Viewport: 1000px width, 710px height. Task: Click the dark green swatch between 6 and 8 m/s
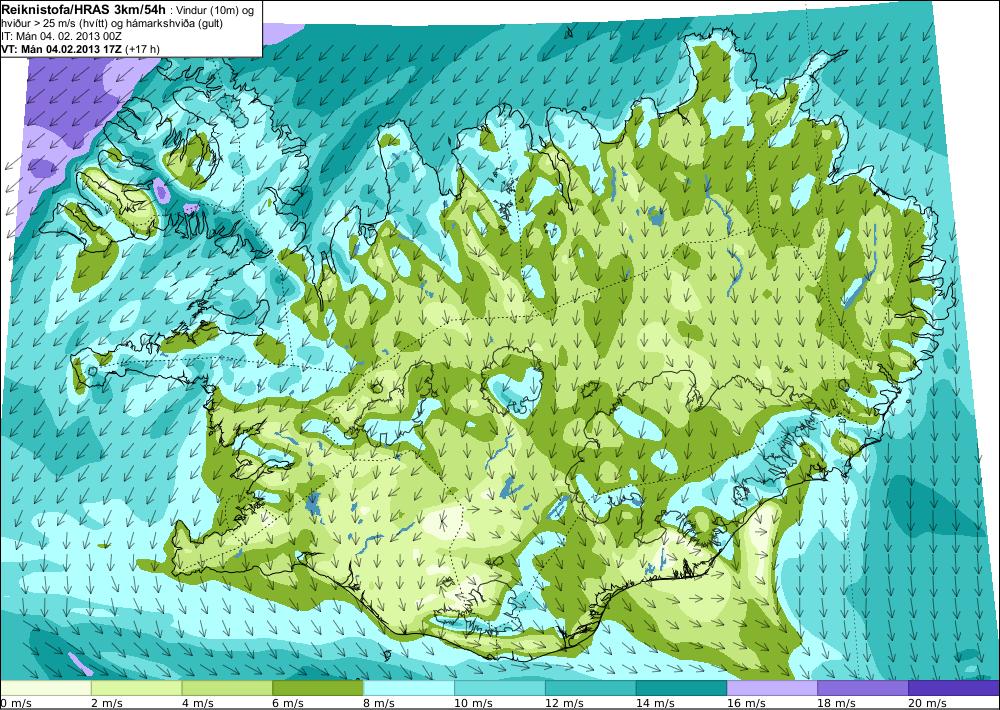318,688
